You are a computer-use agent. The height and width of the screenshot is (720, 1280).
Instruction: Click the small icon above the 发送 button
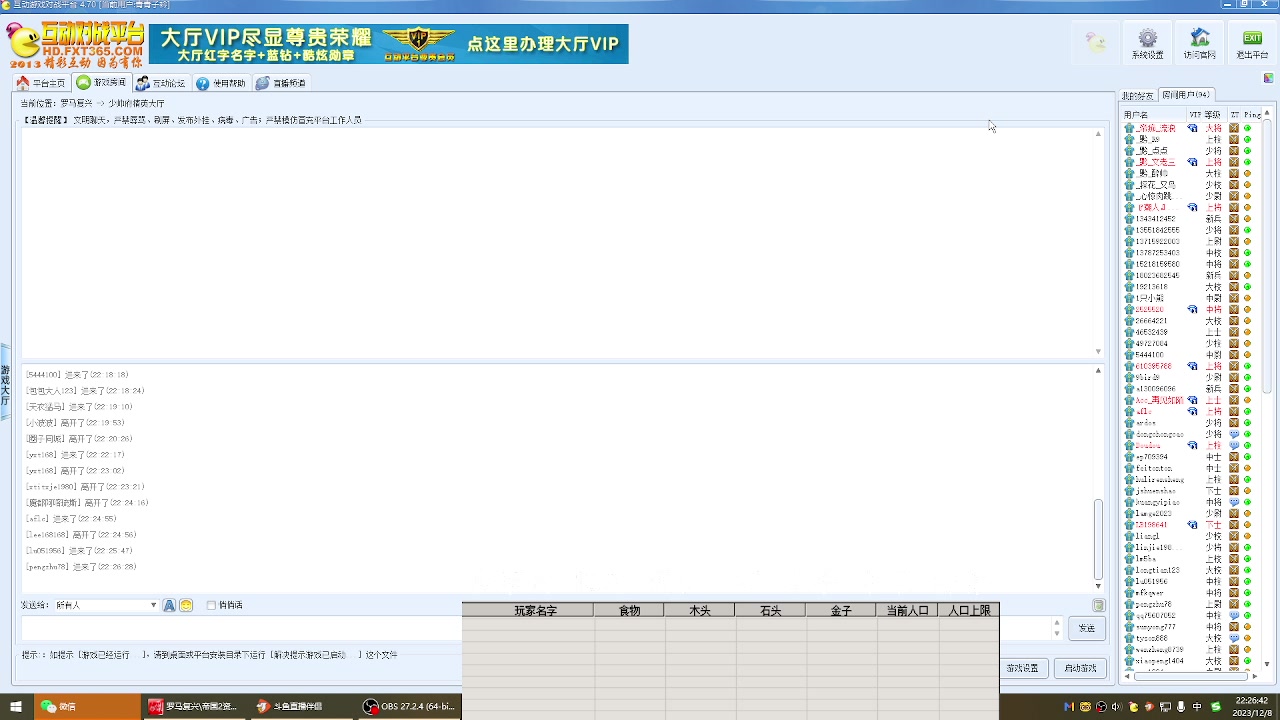[x=1098, y=605]
